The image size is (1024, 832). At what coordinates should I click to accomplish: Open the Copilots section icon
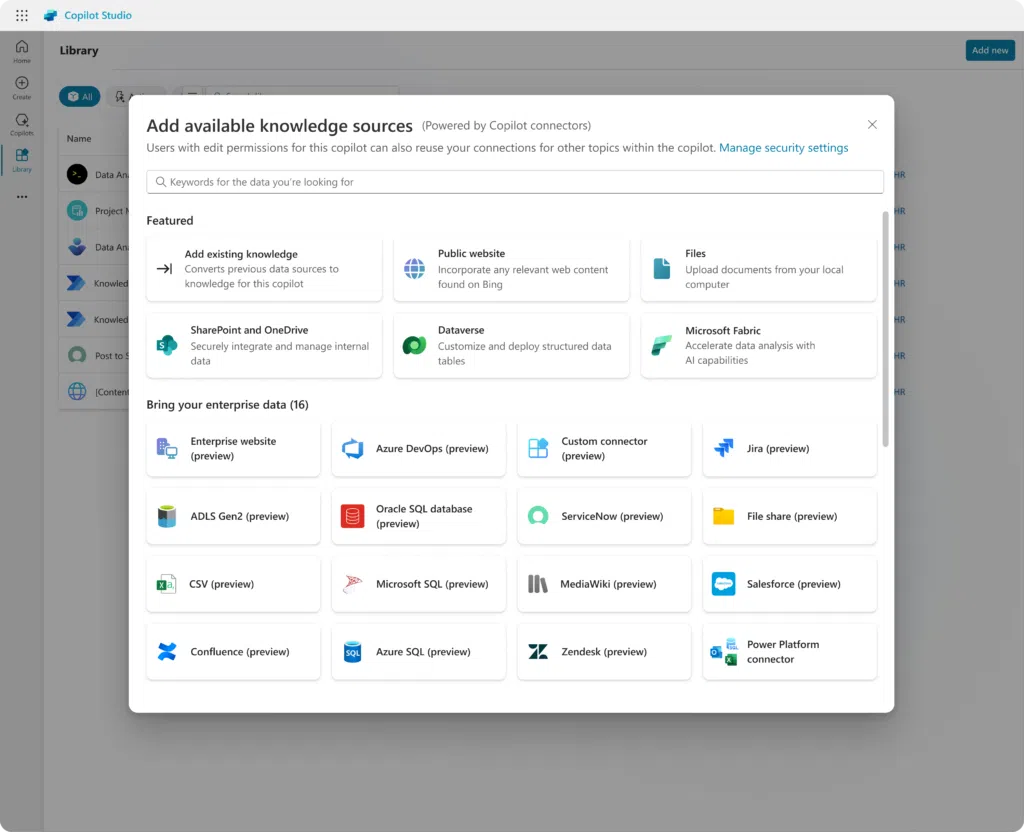(x=21, y=123)
